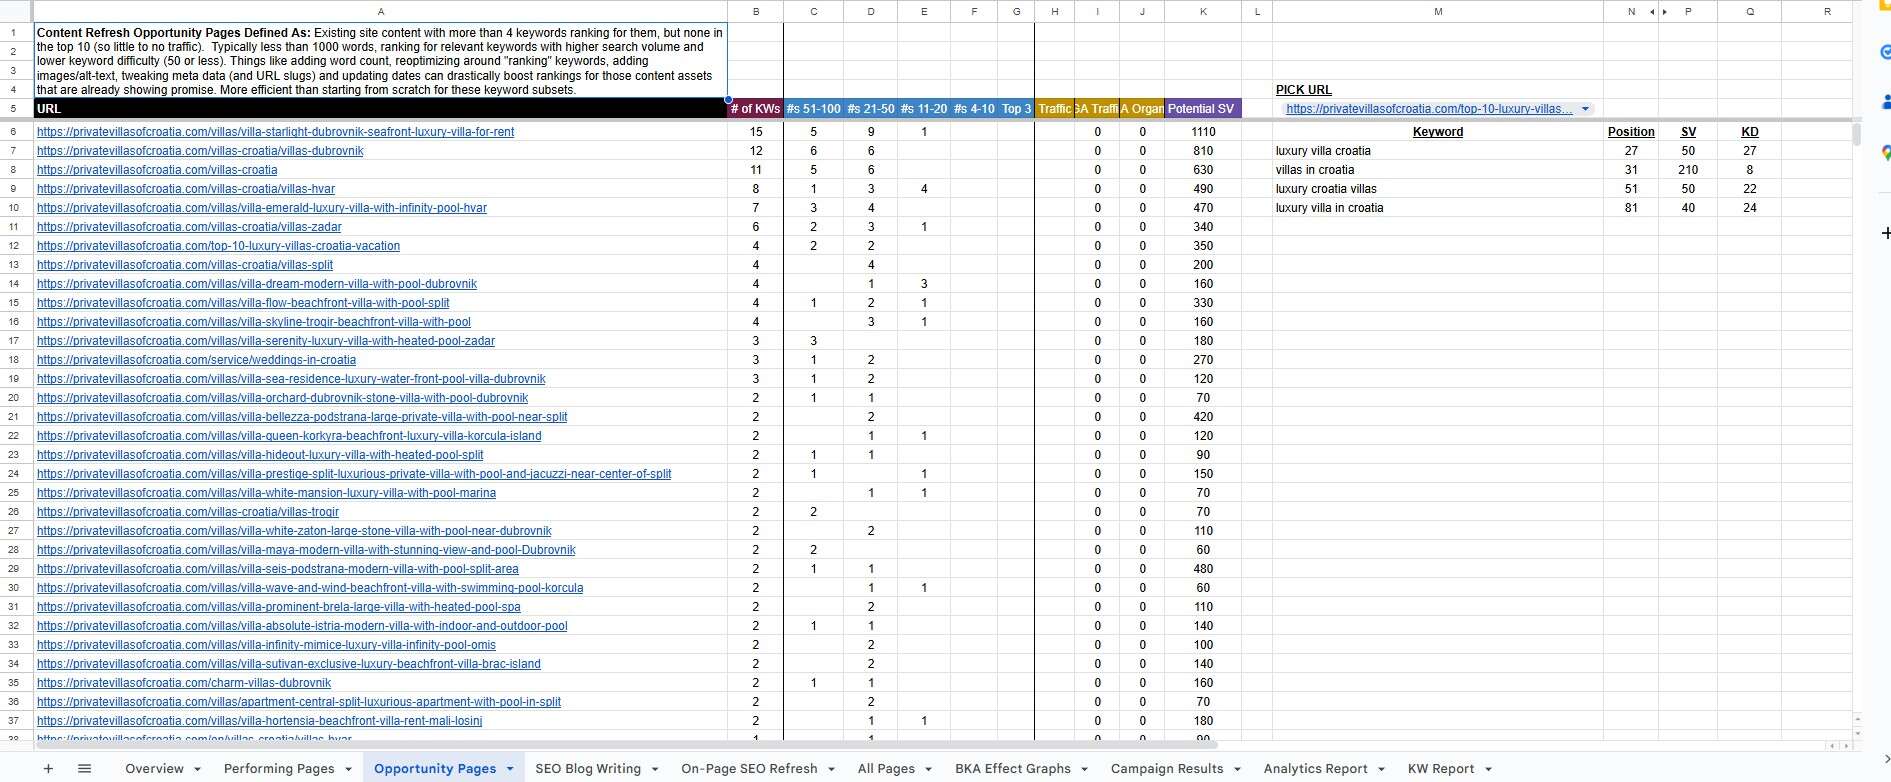Open Analytics Report tab options arrow
1891x782 pixels.
[1381, 769]
